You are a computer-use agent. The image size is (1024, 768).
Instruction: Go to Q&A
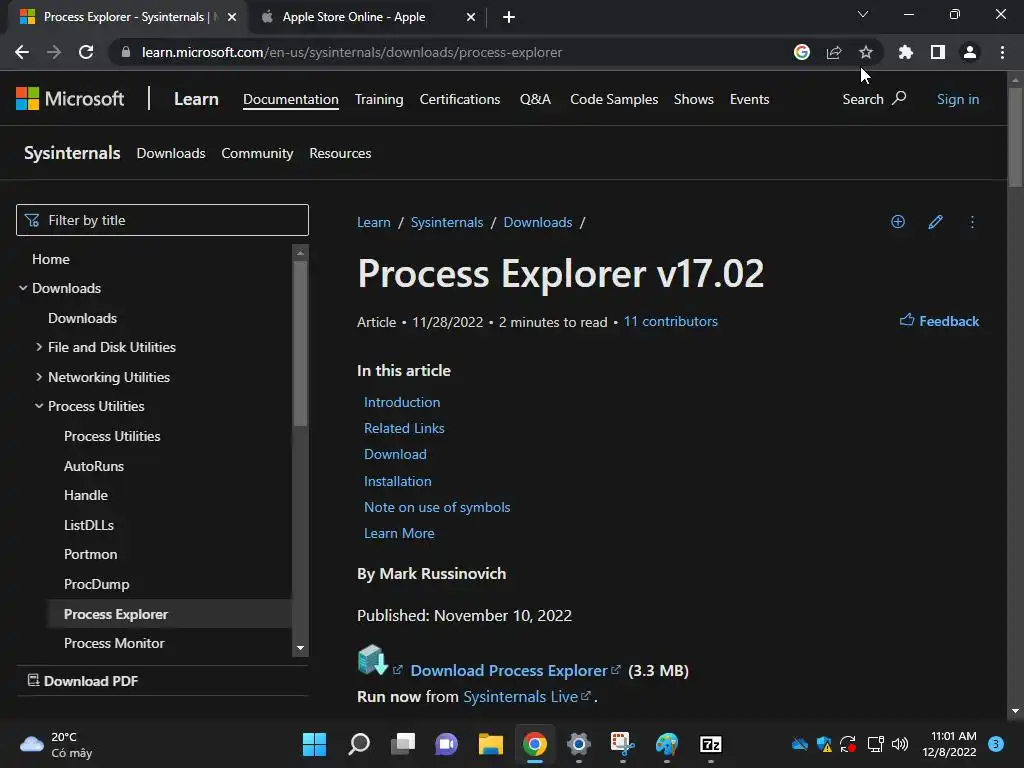[535, 99]
